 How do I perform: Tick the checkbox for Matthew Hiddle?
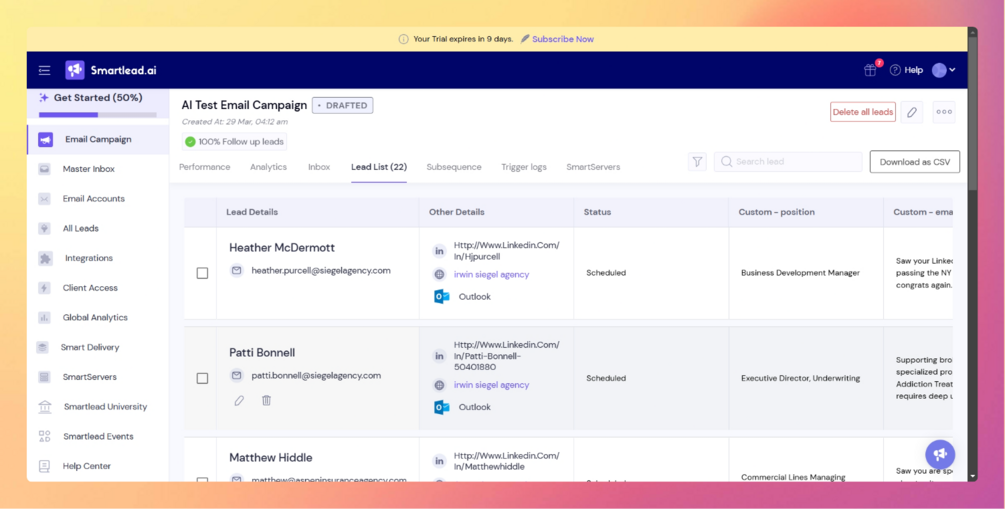tap(202, 480)
